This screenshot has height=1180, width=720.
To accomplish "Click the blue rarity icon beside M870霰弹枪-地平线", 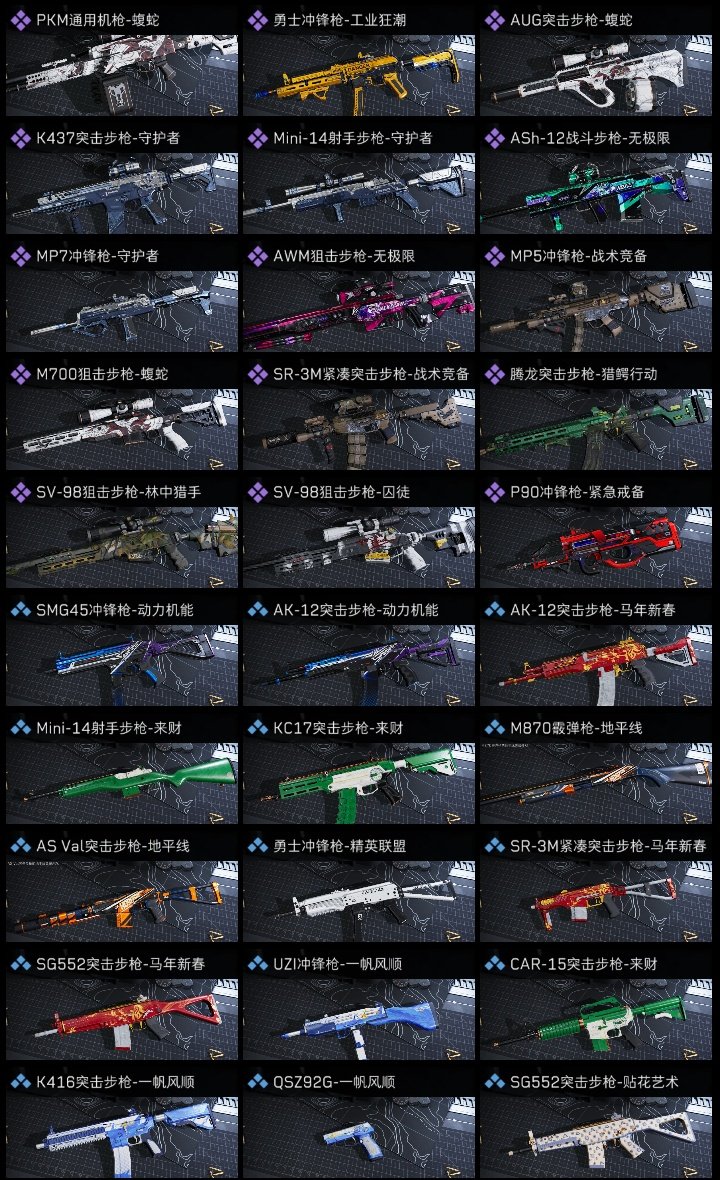I will (x=494, y=728).
